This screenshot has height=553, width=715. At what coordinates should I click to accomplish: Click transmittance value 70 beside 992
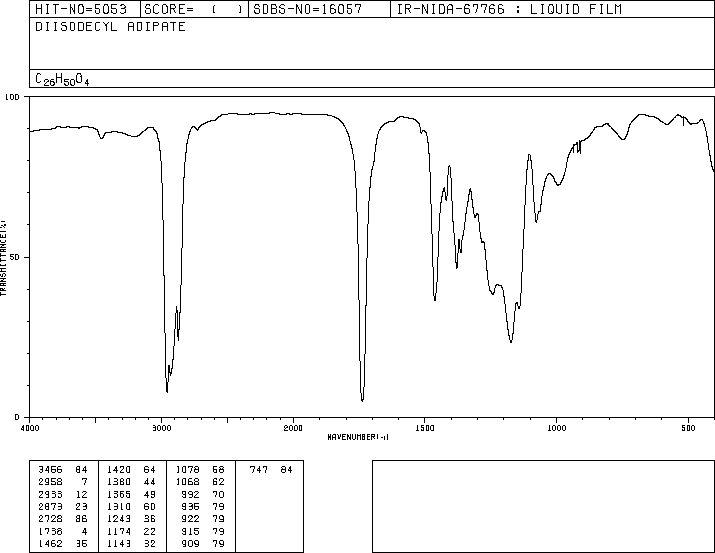[218, 494]
